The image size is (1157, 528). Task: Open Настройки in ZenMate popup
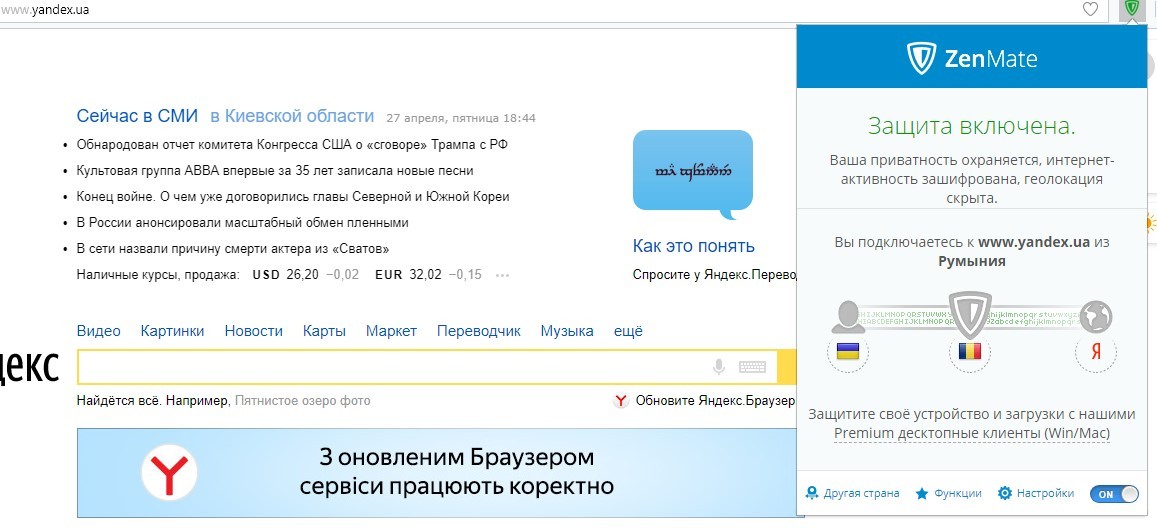click(1035, 493)
